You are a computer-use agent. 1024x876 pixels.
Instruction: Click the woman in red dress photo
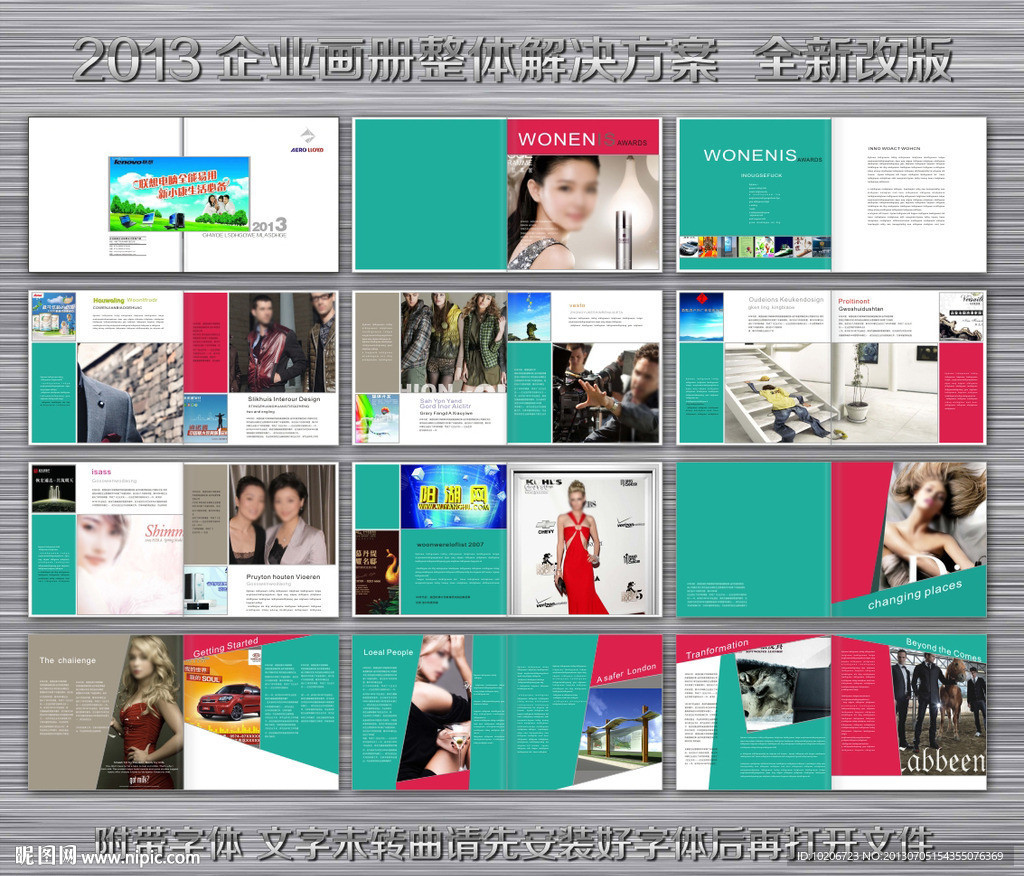point(583,540)
